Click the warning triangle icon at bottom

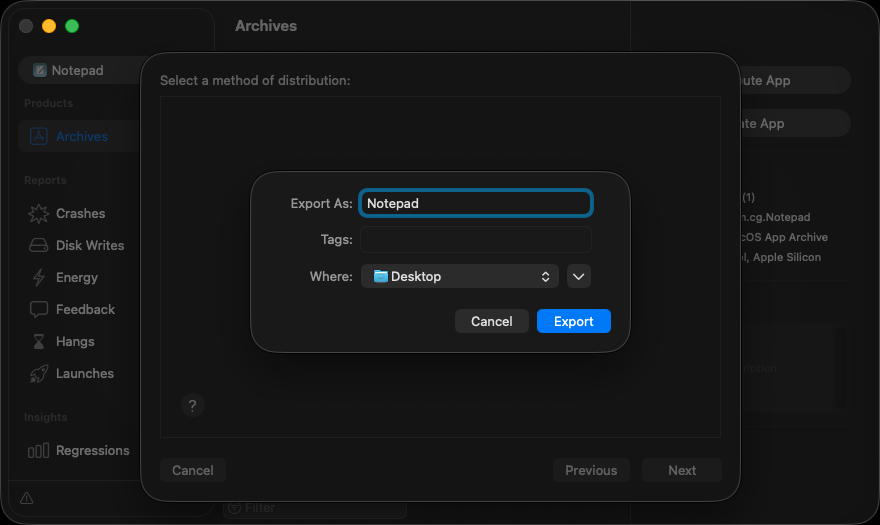point(26,498)
